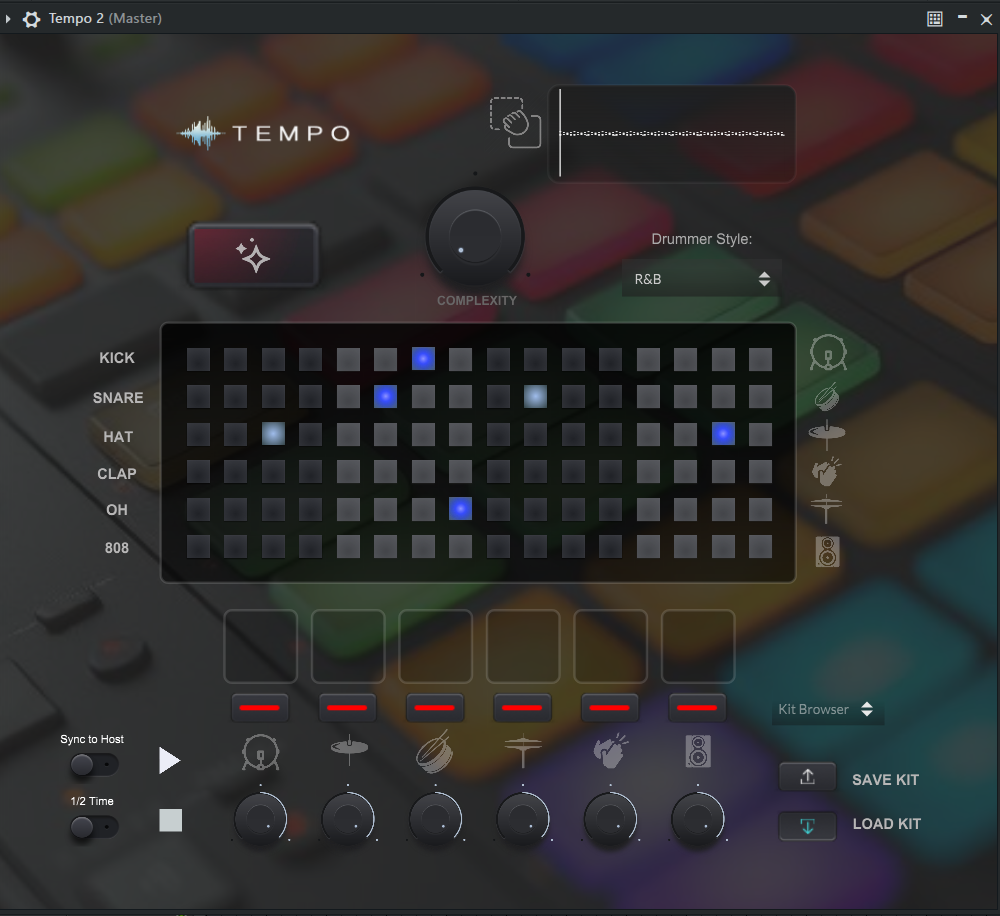Select the closed hi-hat icon above the bottom knobs
Screen dimensions: 1000x916
coord(349,750)
